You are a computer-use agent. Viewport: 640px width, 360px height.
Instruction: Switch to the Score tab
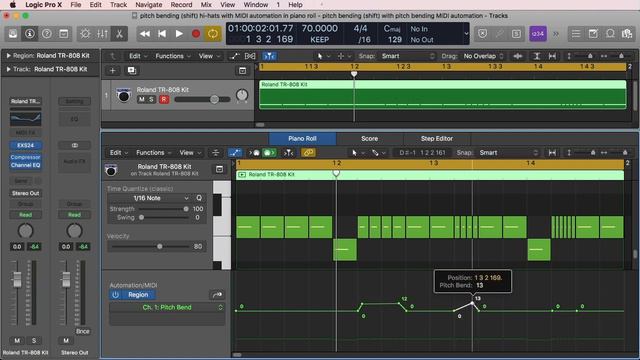click(x=369, y=138)
